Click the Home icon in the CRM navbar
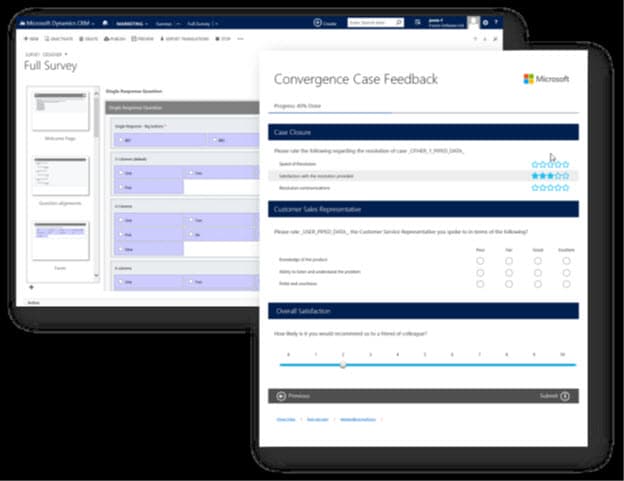 [105, 23]
